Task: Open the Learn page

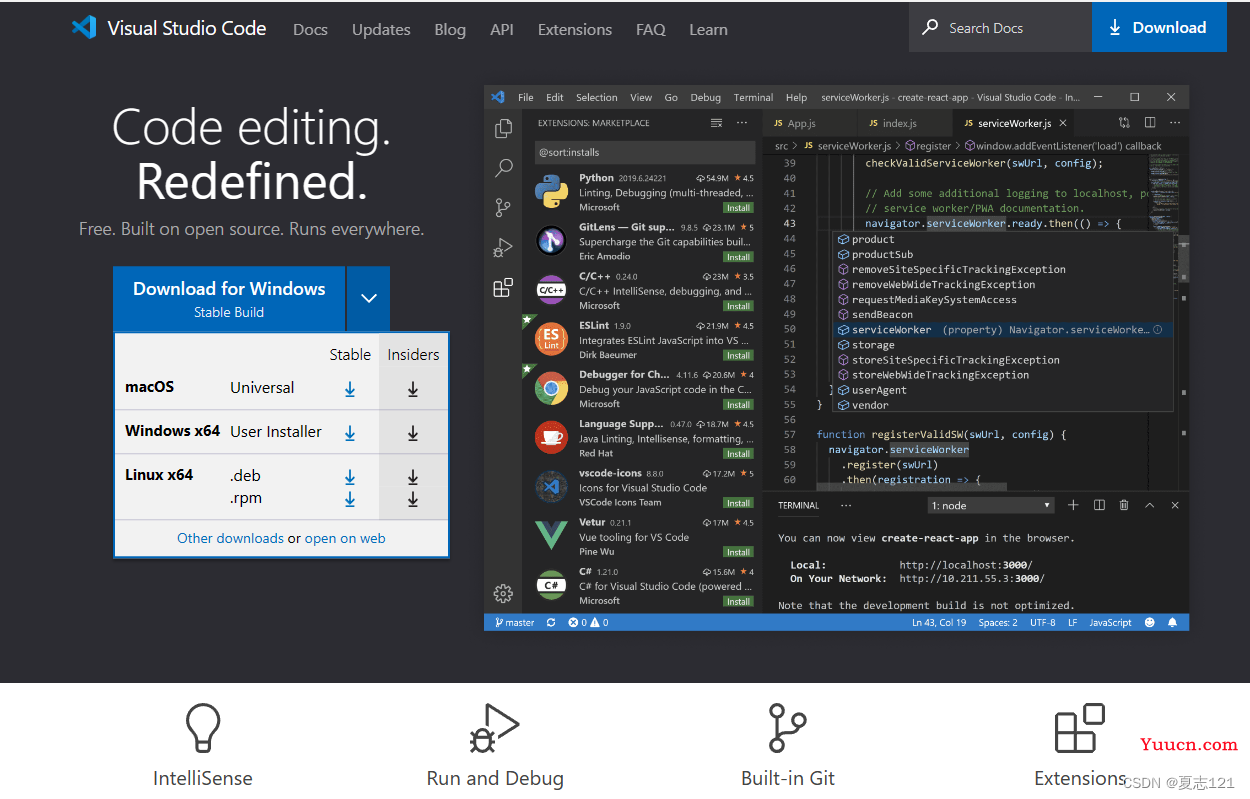Action: point(708,29)
